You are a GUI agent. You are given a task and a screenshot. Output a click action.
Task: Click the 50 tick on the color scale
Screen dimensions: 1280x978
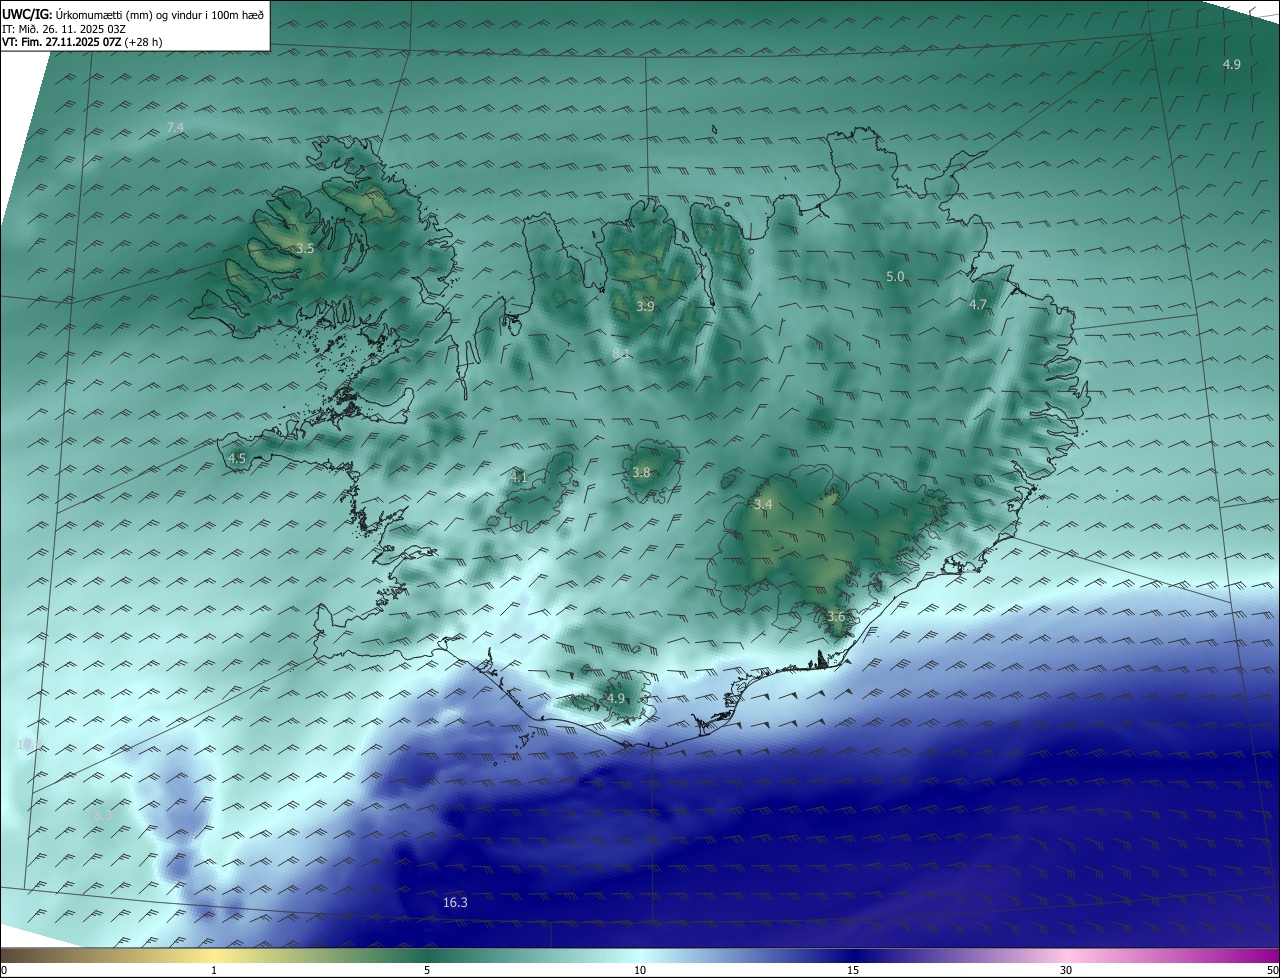coord(1272,970)
